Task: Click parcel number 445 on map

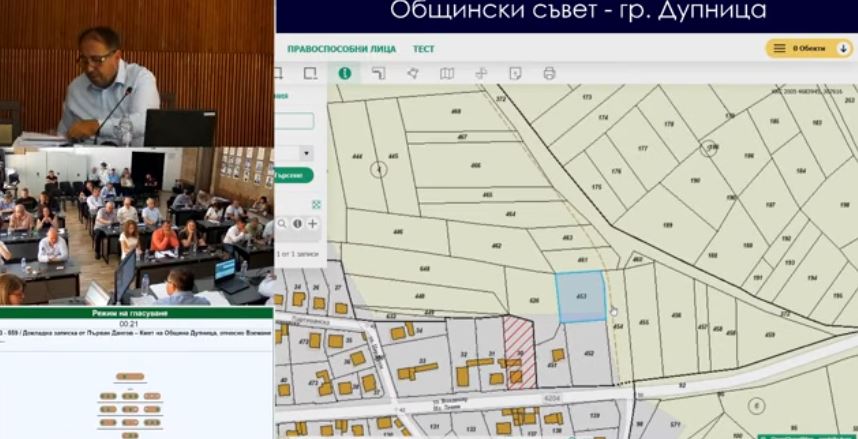Action: pos(393,157)
